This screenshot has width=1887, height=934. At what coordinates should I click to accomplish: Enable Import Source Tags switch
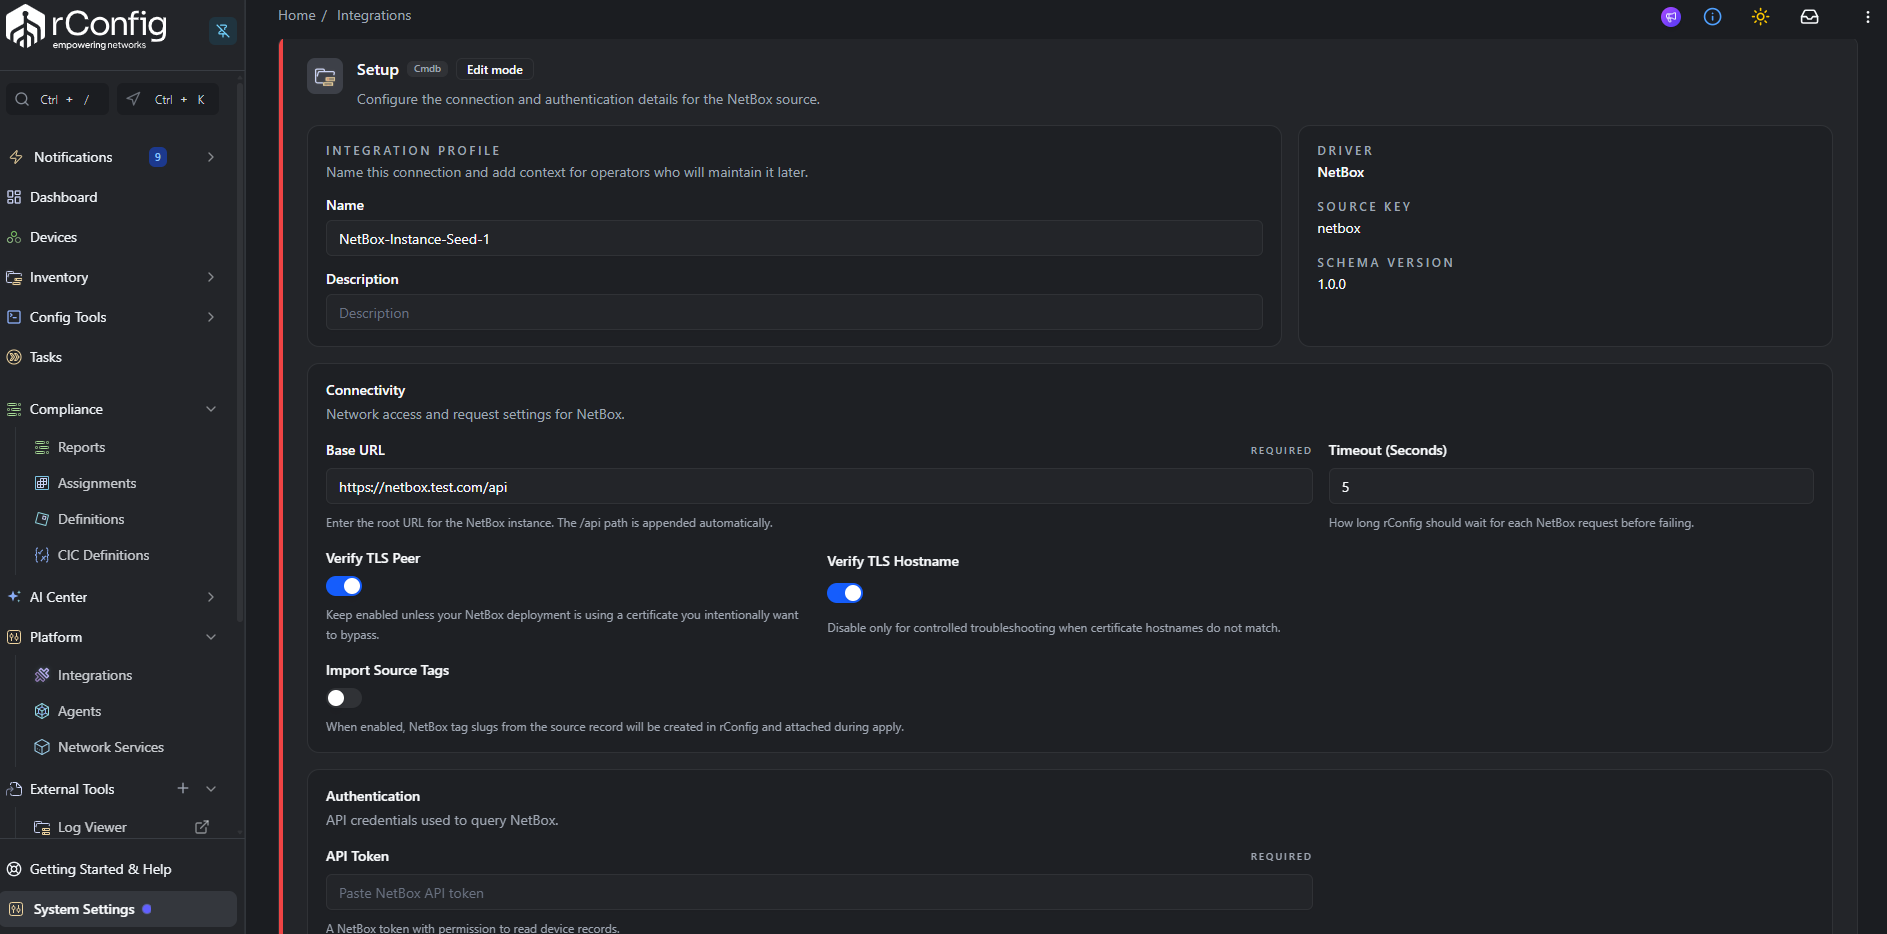344,698
